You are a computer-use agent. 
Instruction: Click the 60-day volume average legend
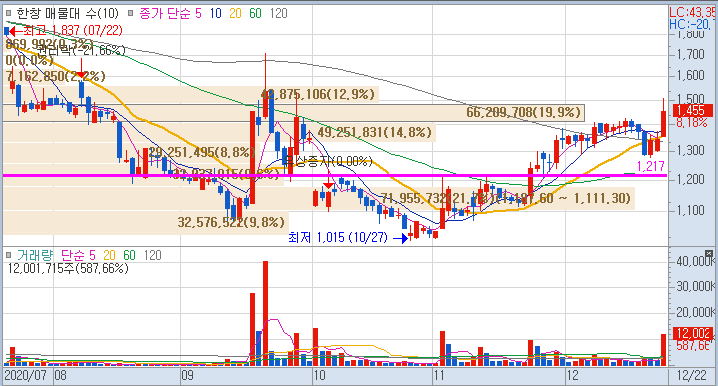coord(130,255)
